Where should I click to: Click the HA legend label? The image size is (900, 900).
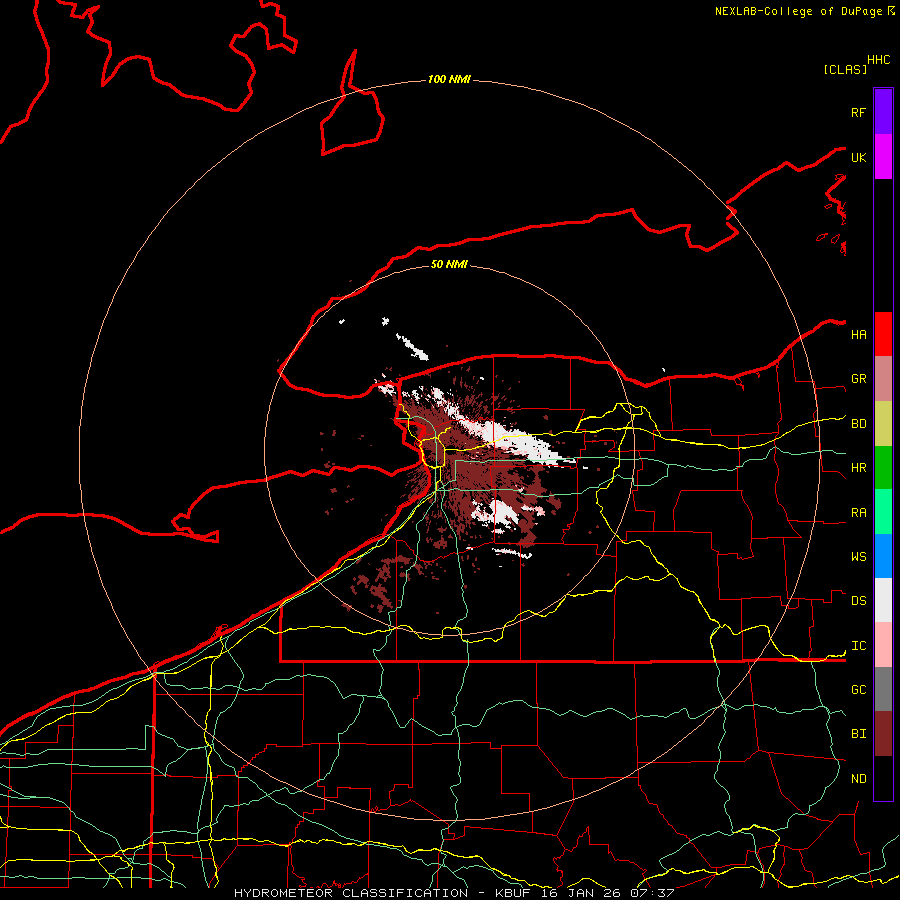[858, 335]
